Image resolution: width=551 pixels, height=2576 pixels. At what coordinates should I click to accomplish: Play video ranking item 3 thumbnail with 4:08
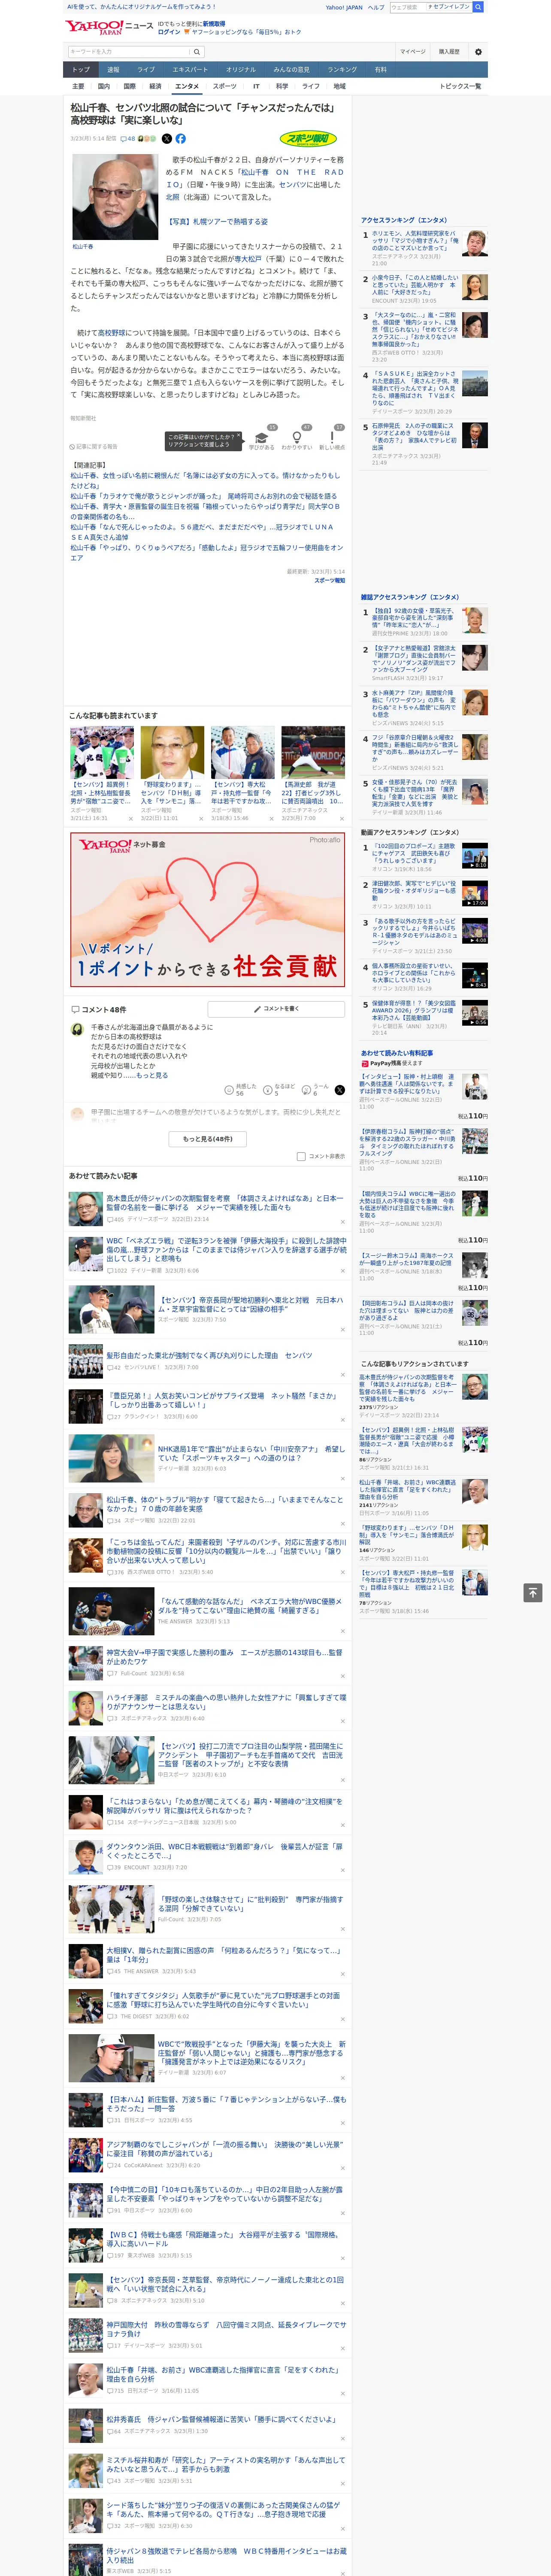pyautogui.click(x=475, y=931)
